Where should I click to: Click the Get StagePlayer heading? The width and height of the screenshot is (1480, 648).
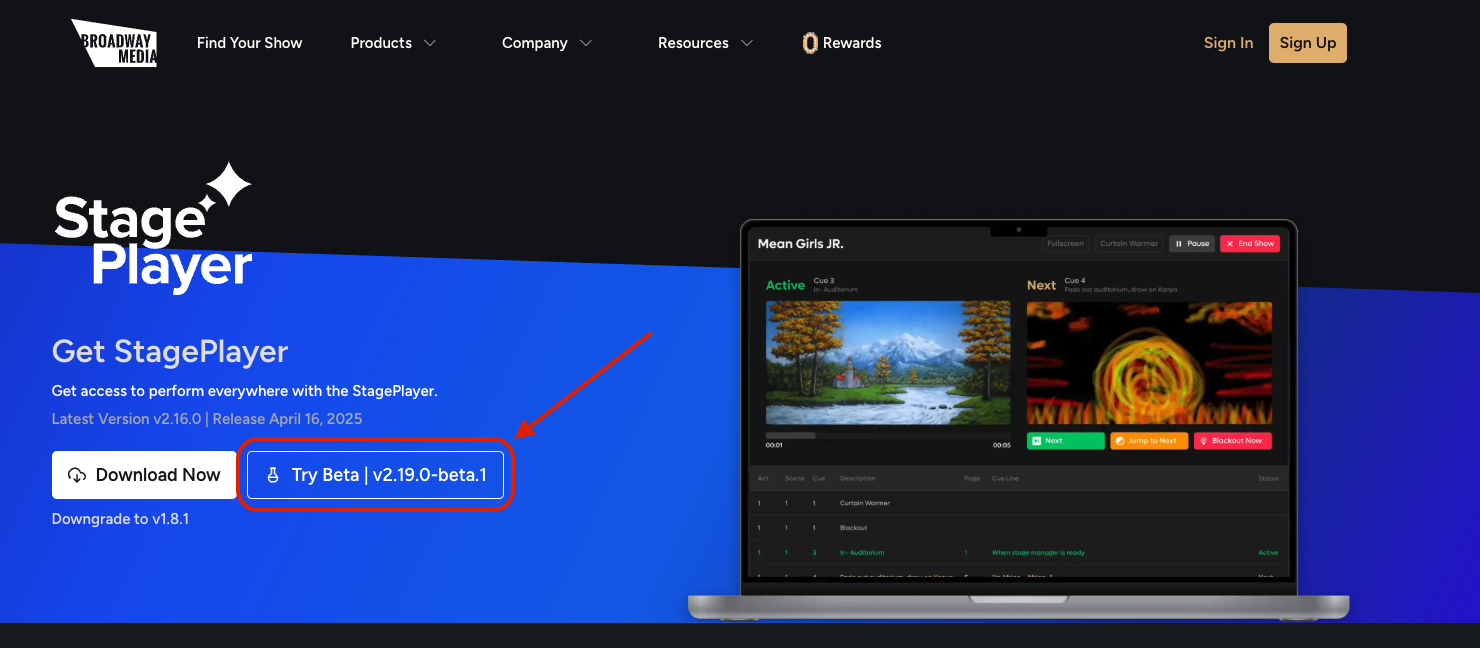point(170,352)
